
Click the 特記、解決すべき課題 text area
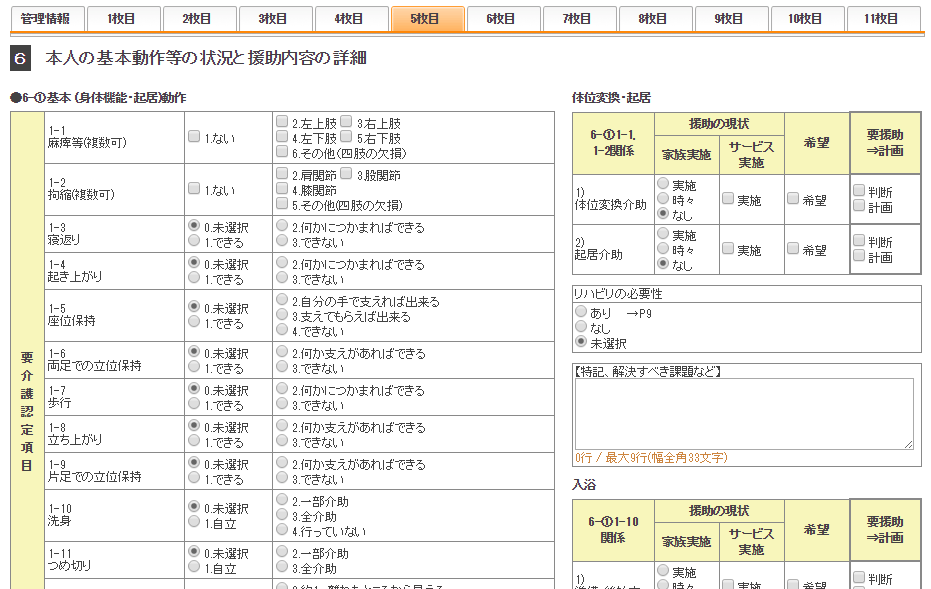tap(744, 414)
